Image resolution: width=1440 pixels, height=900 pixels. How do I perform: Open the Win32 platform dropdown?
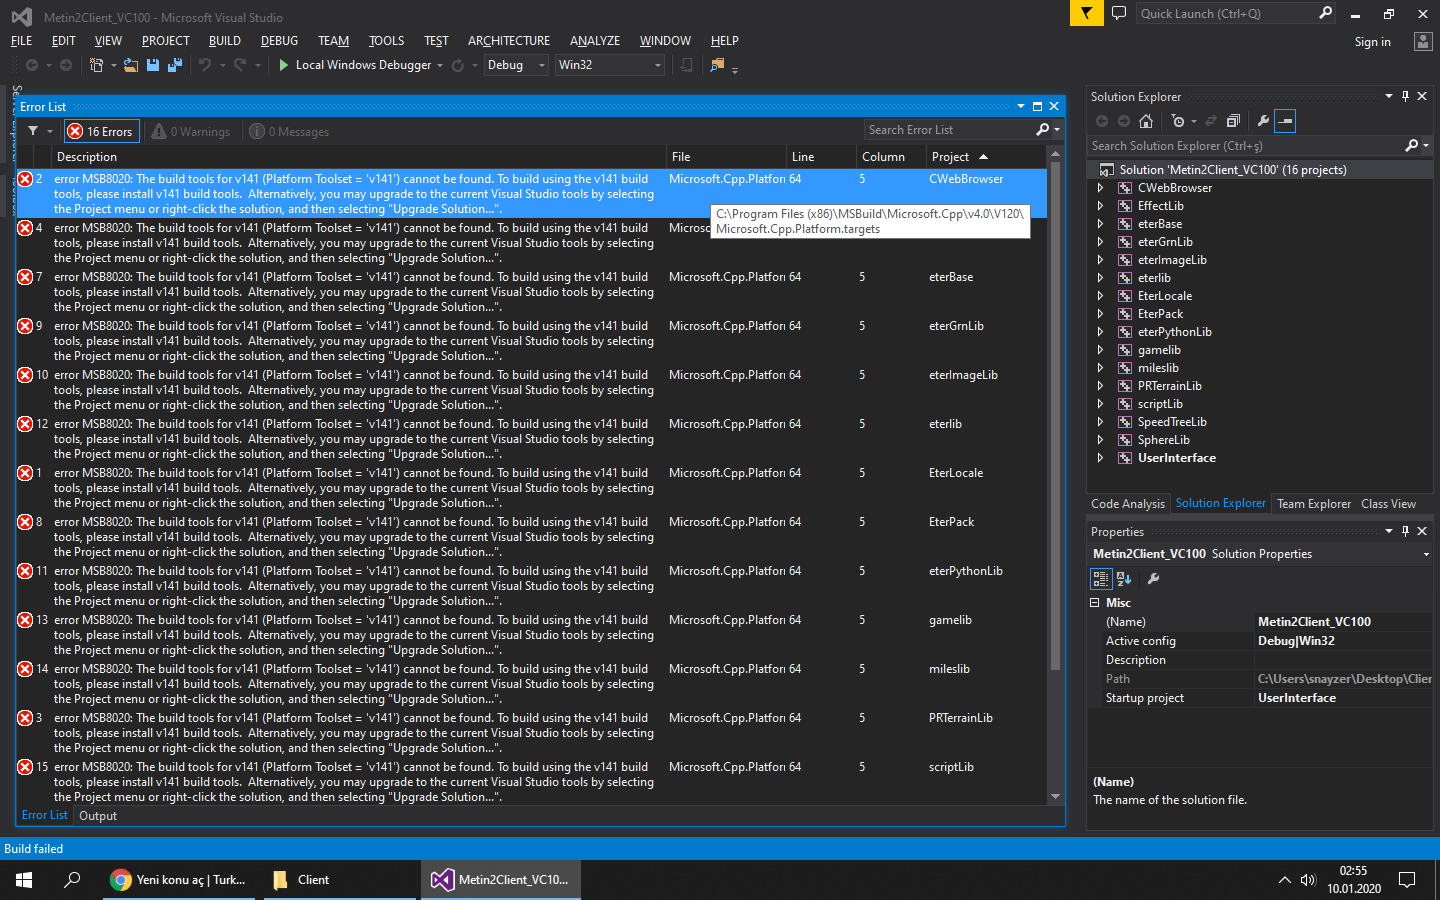(610, 65)
